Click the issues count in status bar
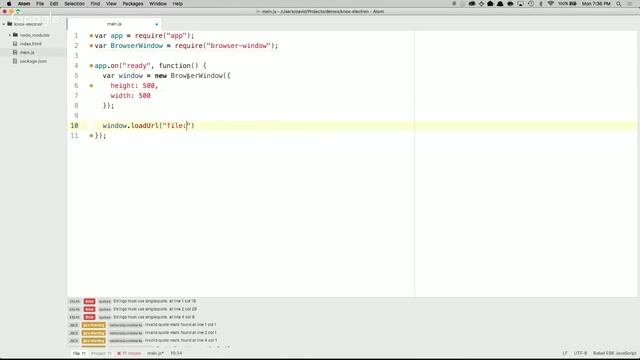This screenshot has height=360, width=640. tap(129, 353)
